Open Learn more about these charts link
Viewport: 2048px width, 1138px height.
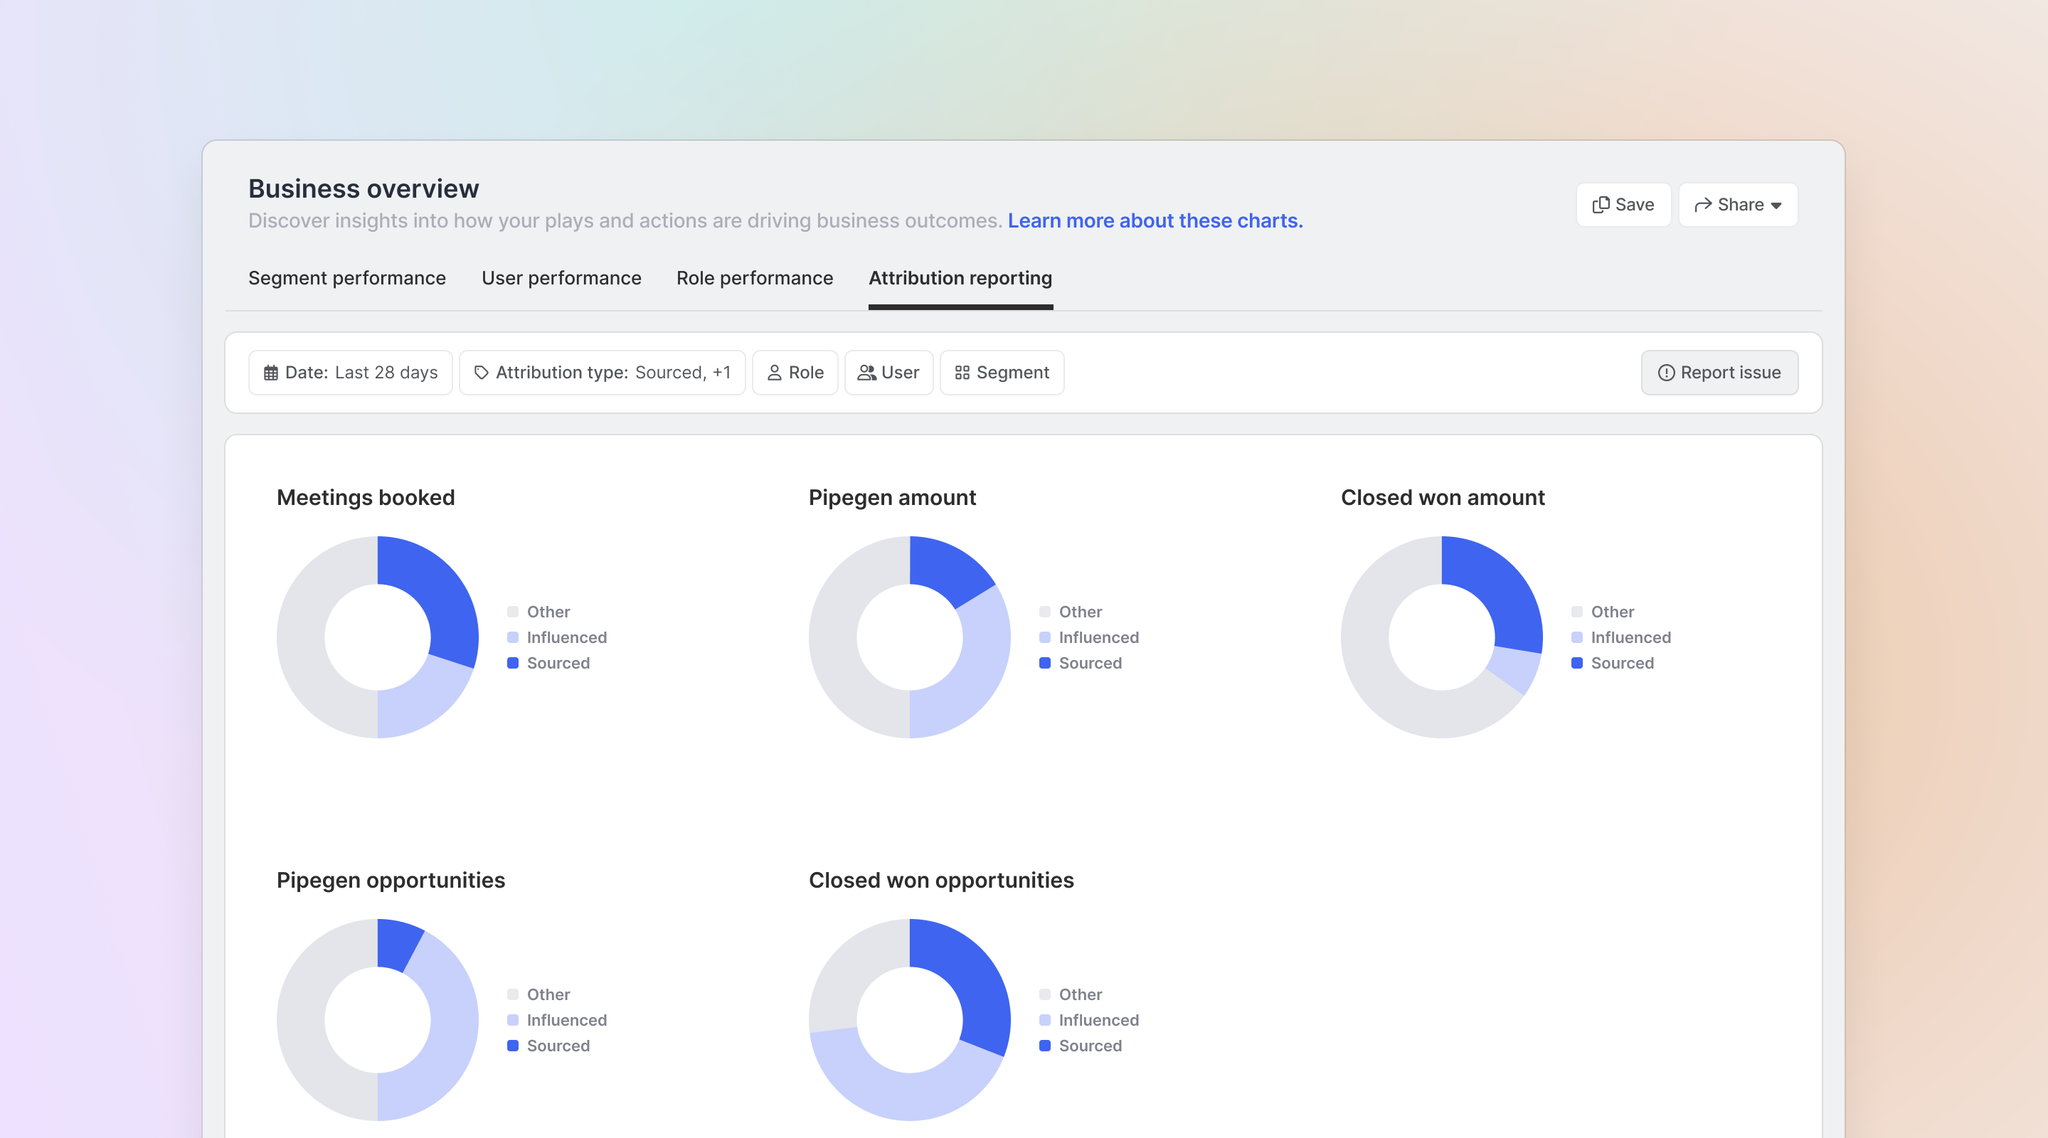coord(1155,221)
